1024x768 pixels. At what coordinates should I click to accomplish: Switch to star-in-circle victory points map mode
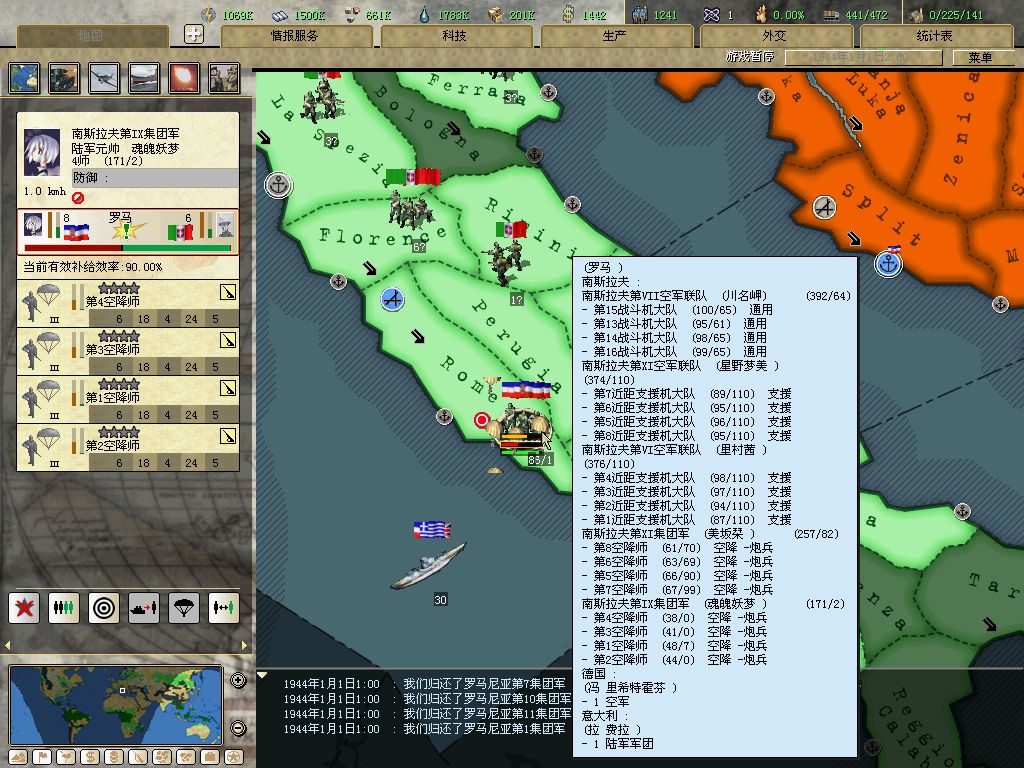tap(234, 757)
